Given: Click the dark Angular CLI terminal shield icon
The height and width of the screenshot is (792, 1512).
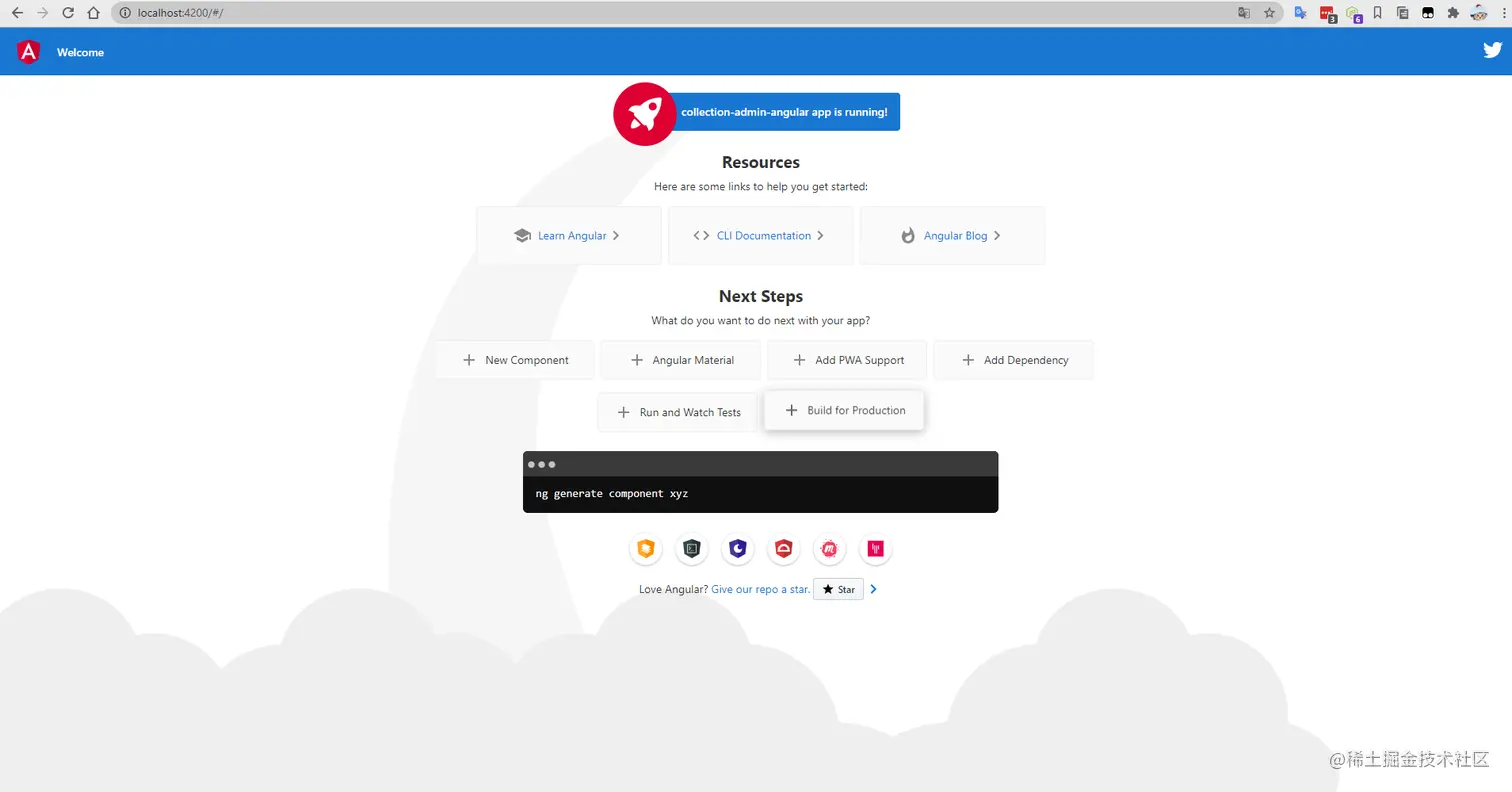Looking at the screenshot, I should pos(692,548).
